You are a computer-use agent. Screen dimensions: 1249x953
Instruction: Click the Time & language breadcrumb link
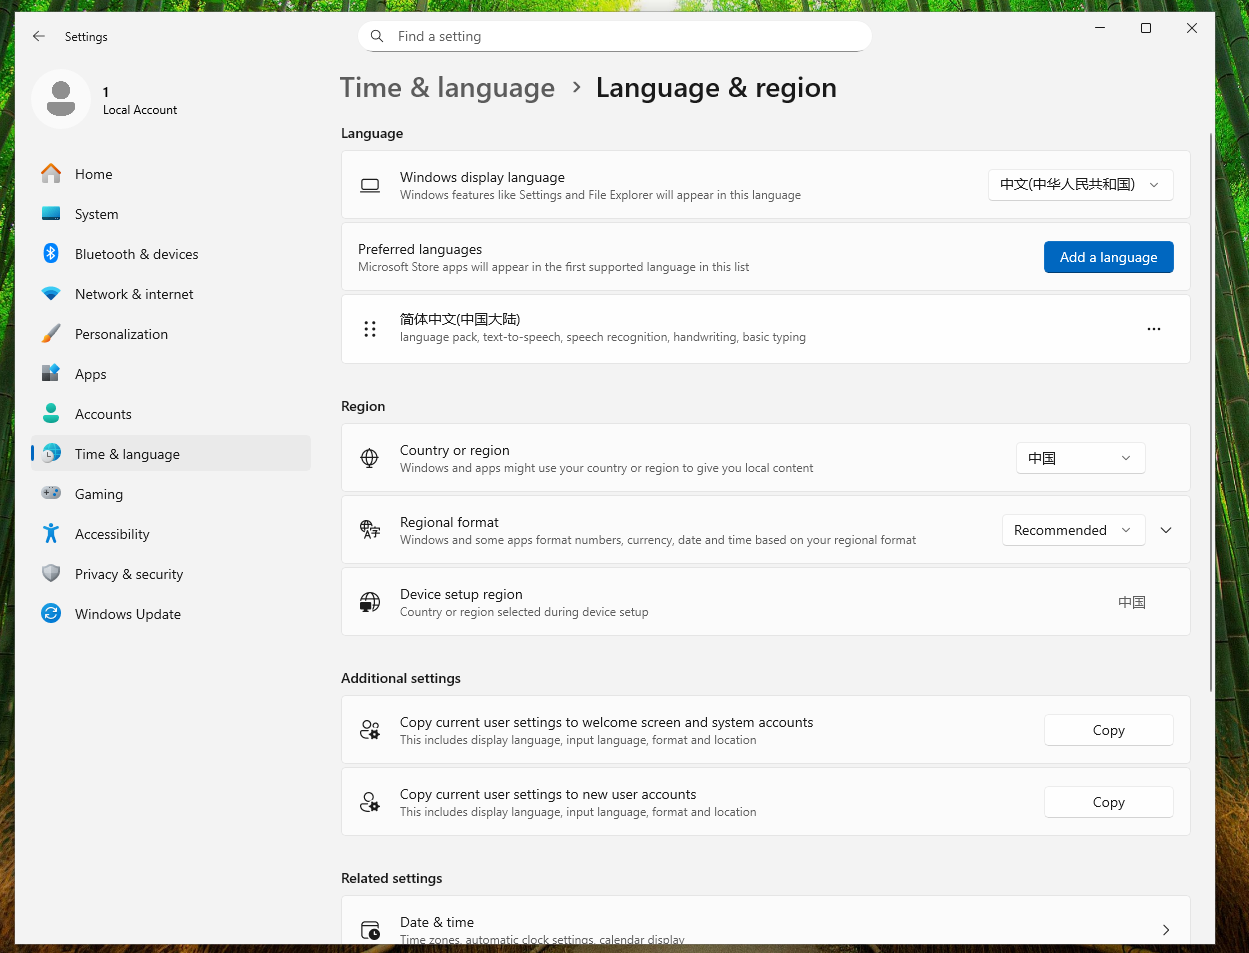pyautogui.click(x=447, y=88)
